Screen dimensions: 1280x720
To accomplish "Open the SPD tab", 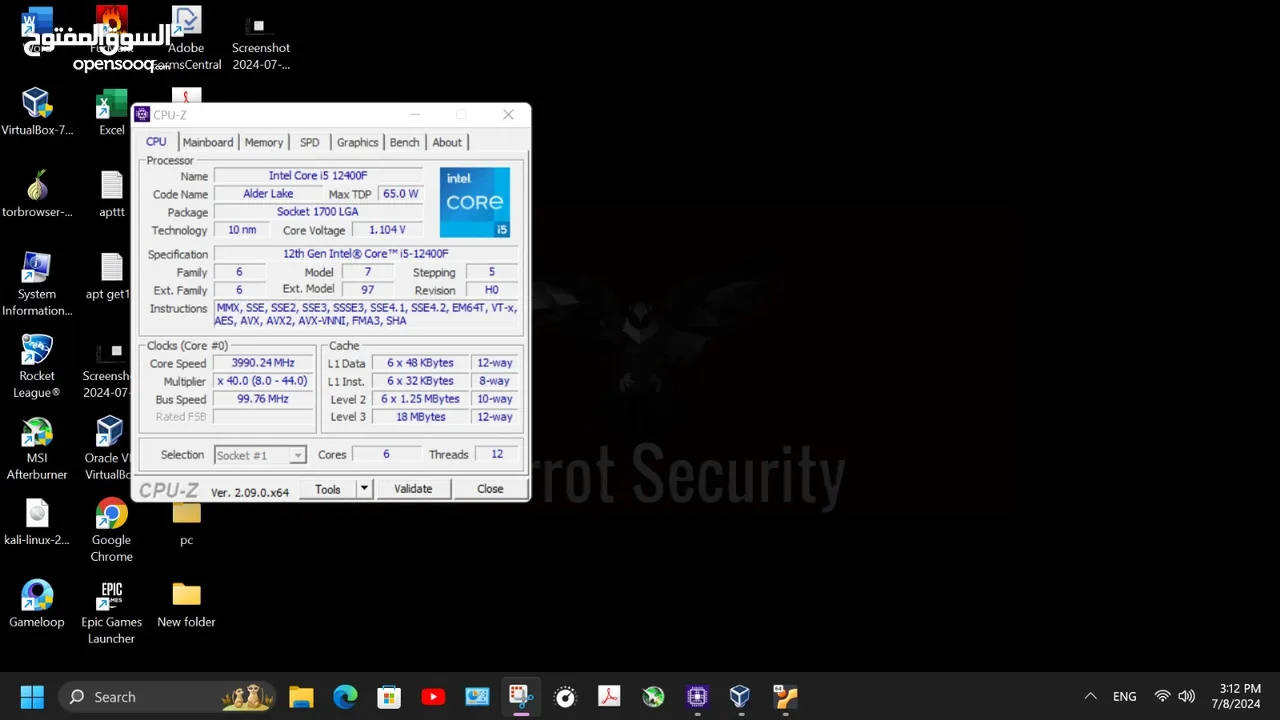I will 310,142.
